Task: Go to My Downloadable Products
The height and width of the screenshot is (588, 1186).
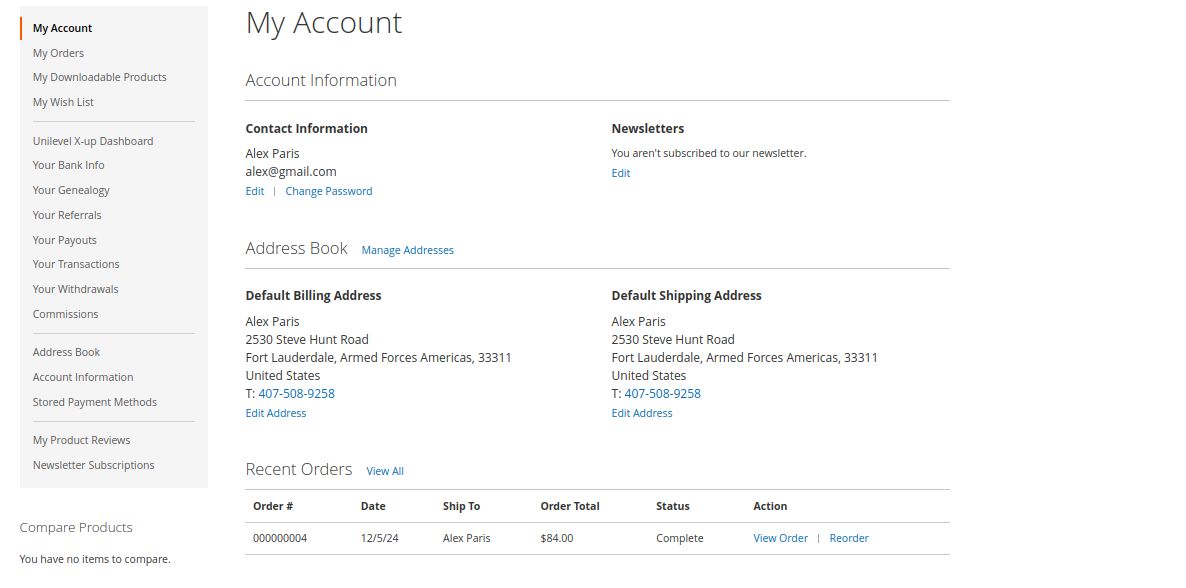Action: [x=99, y=77]
